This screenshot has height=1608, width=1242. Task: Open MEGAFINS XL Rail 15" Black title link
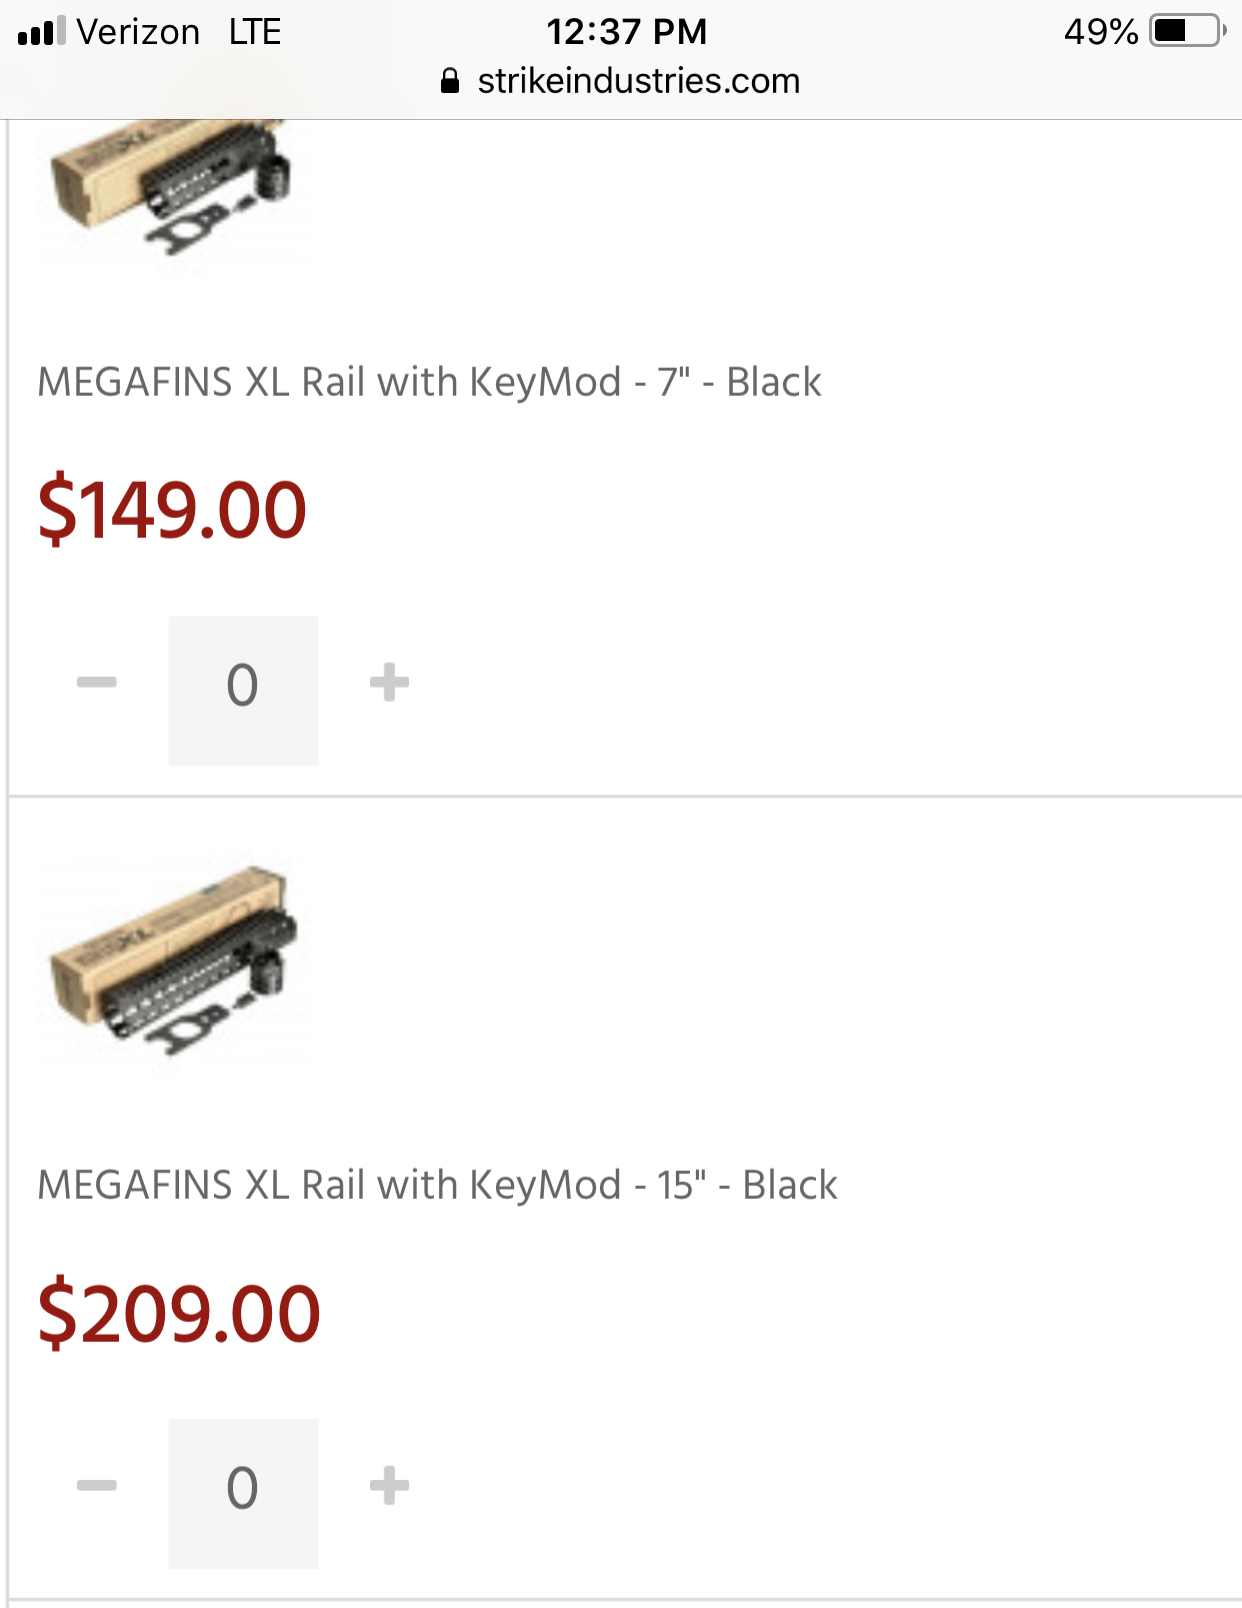coord(437,1185)
